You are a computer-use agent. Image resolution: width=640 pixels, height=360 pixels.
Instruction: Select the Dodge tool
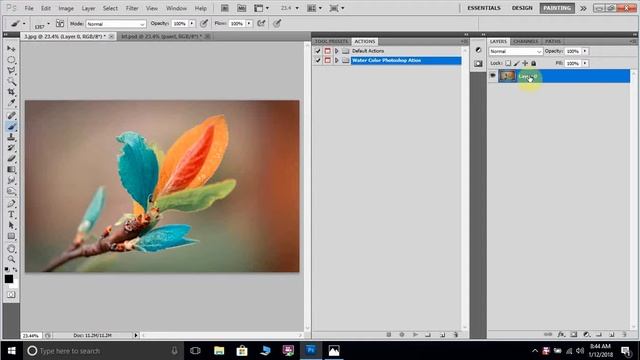[11, 191]
